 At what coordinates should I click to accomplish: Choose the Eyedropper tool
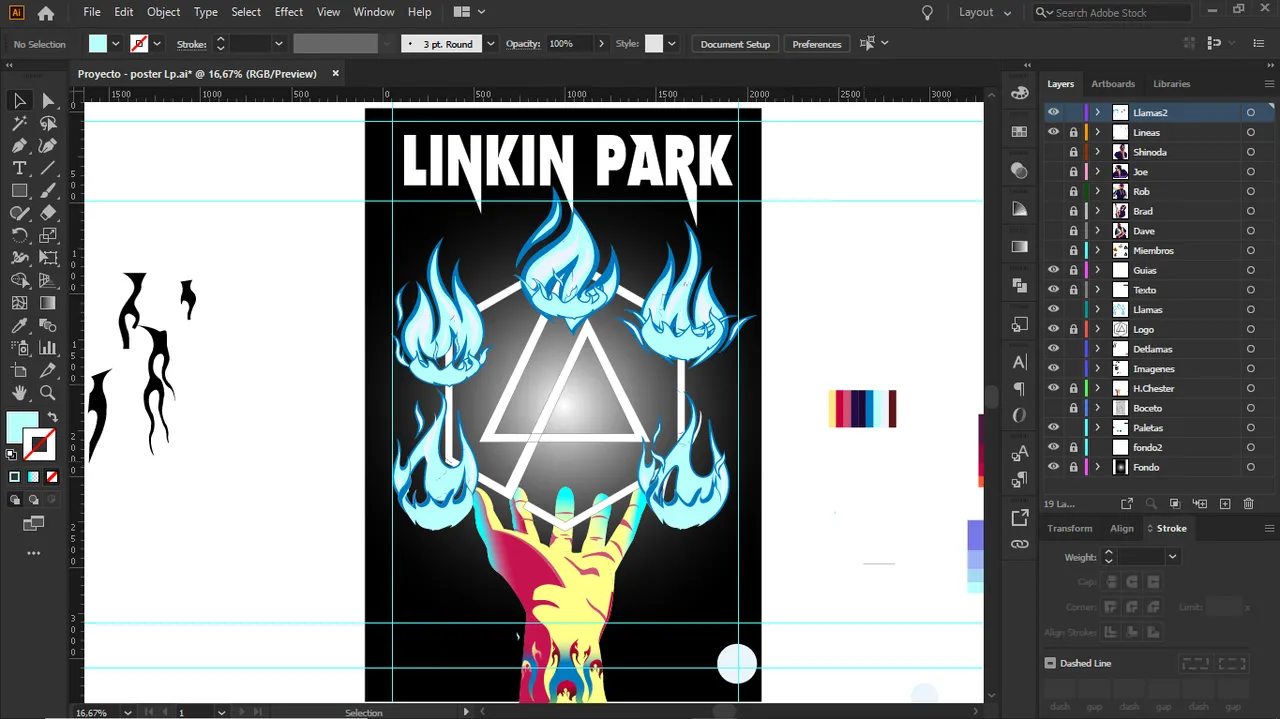pos(19,326)
